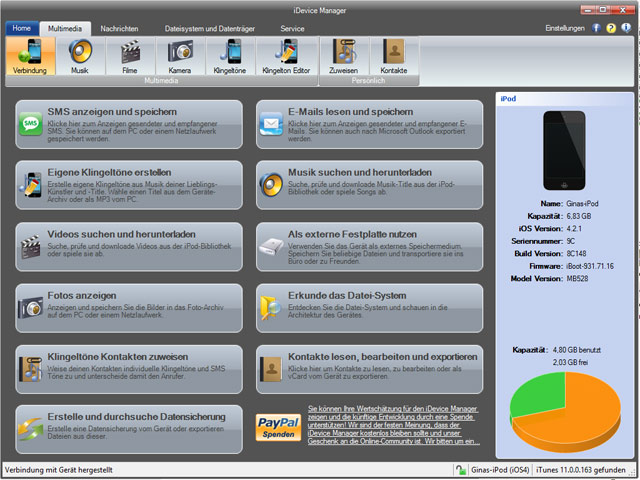Open Erkunde das Datei-System
The height and width of the screenshot is (480, 640).
[369, 308]
